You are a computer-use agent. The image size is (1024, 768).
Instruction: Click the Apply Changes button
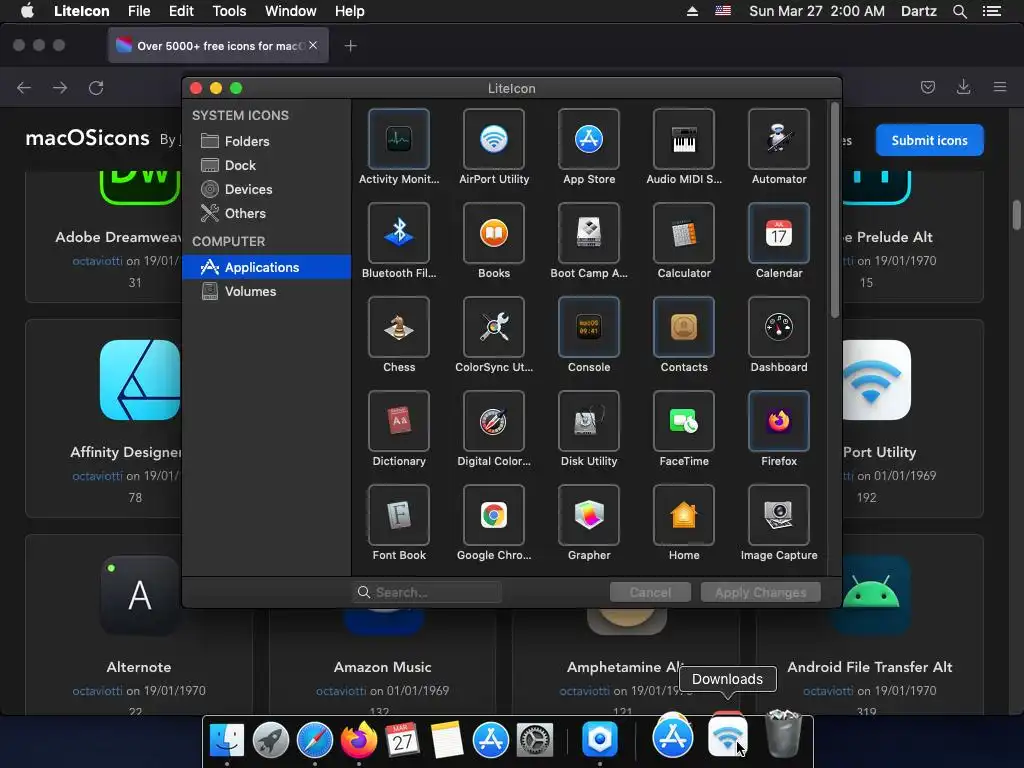click(760, 592)
